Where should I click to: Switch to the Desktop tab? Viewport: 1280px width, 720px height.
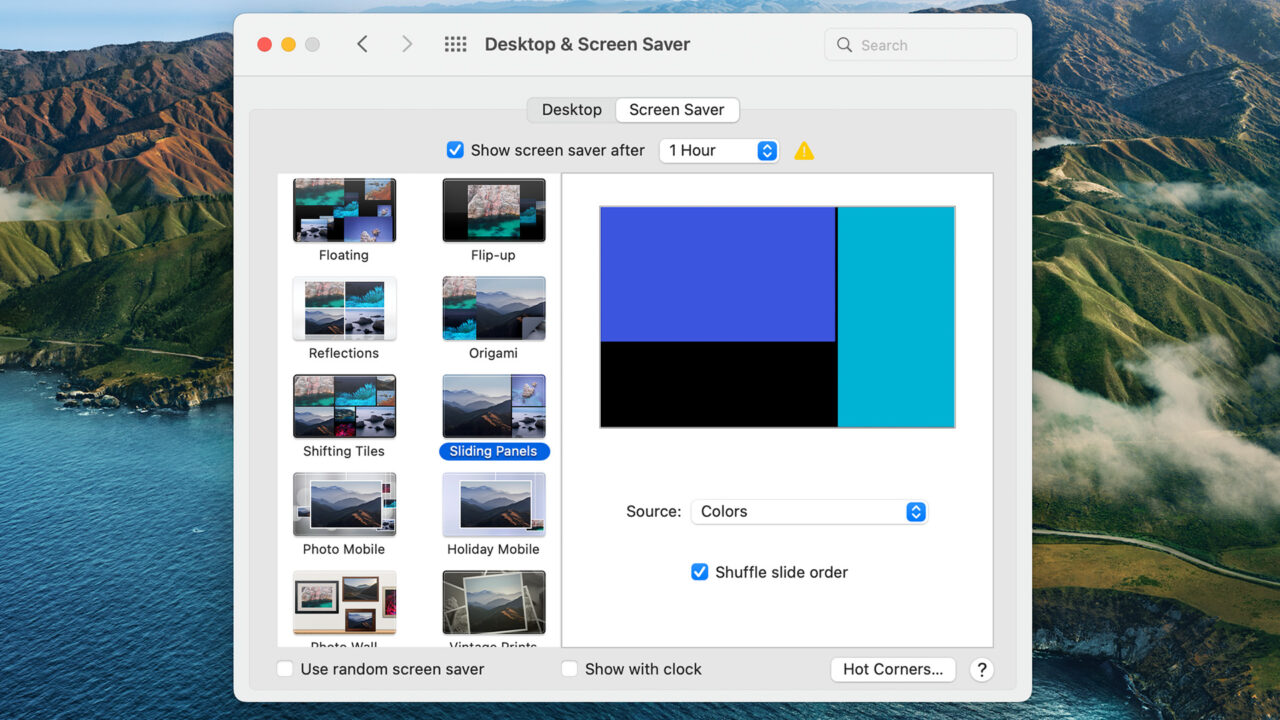click(571, 110)
